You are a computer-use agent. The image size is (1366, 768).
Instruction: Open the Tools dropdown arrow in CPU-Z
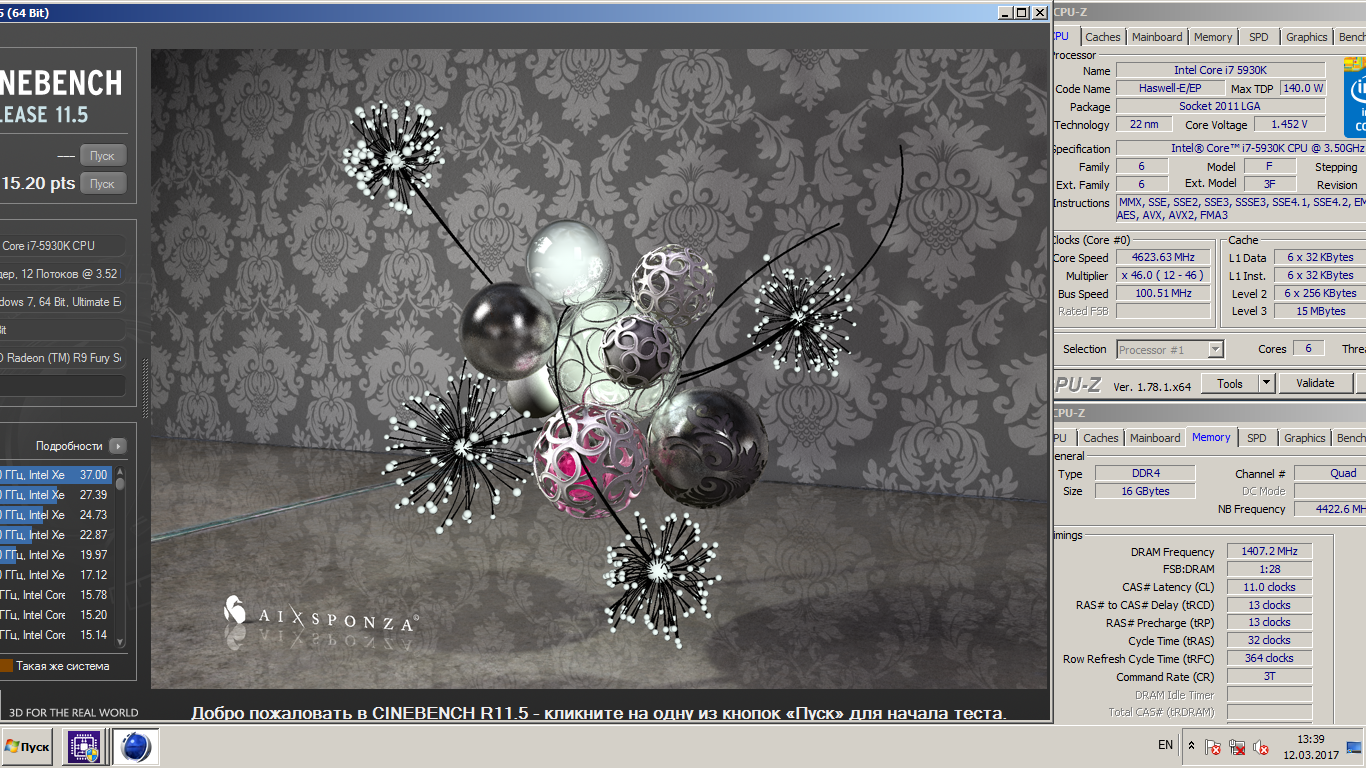click(1266, 383)
